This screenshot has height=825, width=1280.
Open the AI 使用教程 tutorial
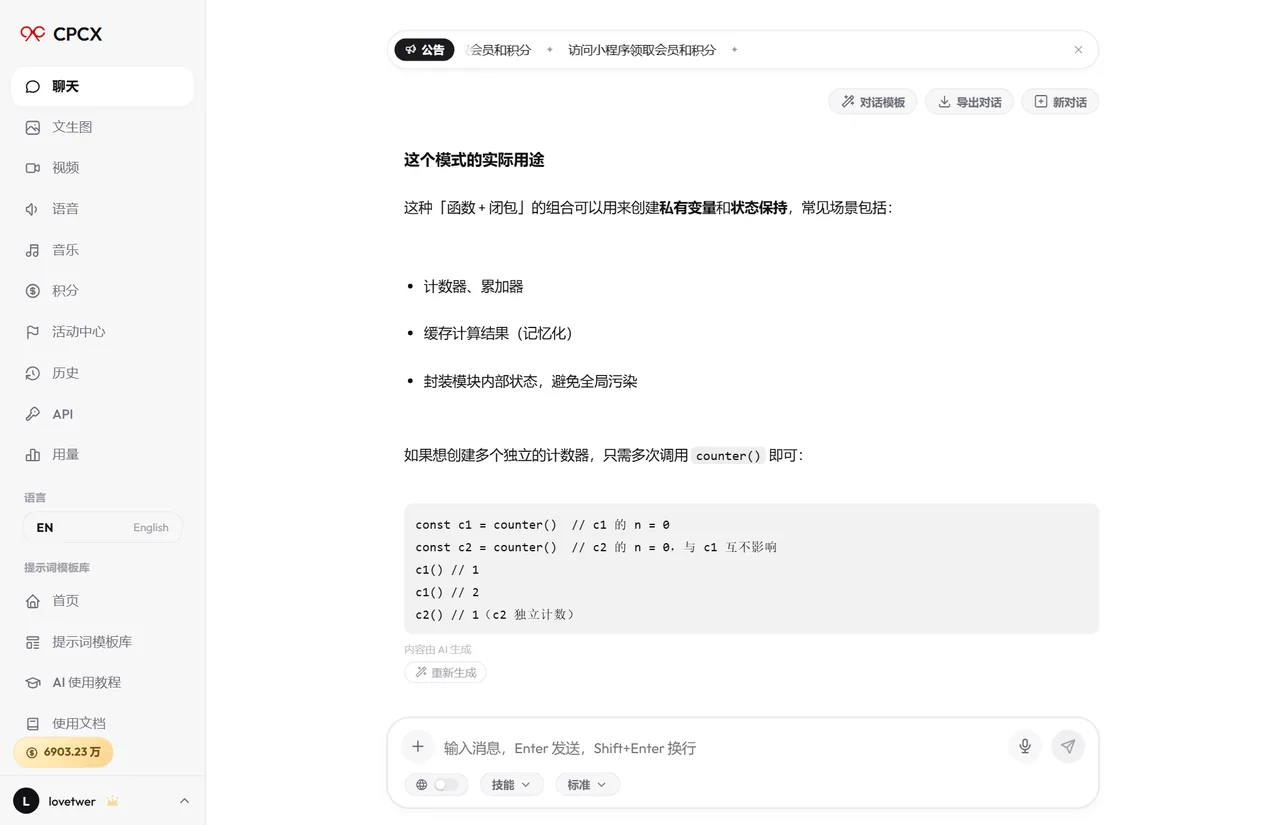[x=102, y=683]
